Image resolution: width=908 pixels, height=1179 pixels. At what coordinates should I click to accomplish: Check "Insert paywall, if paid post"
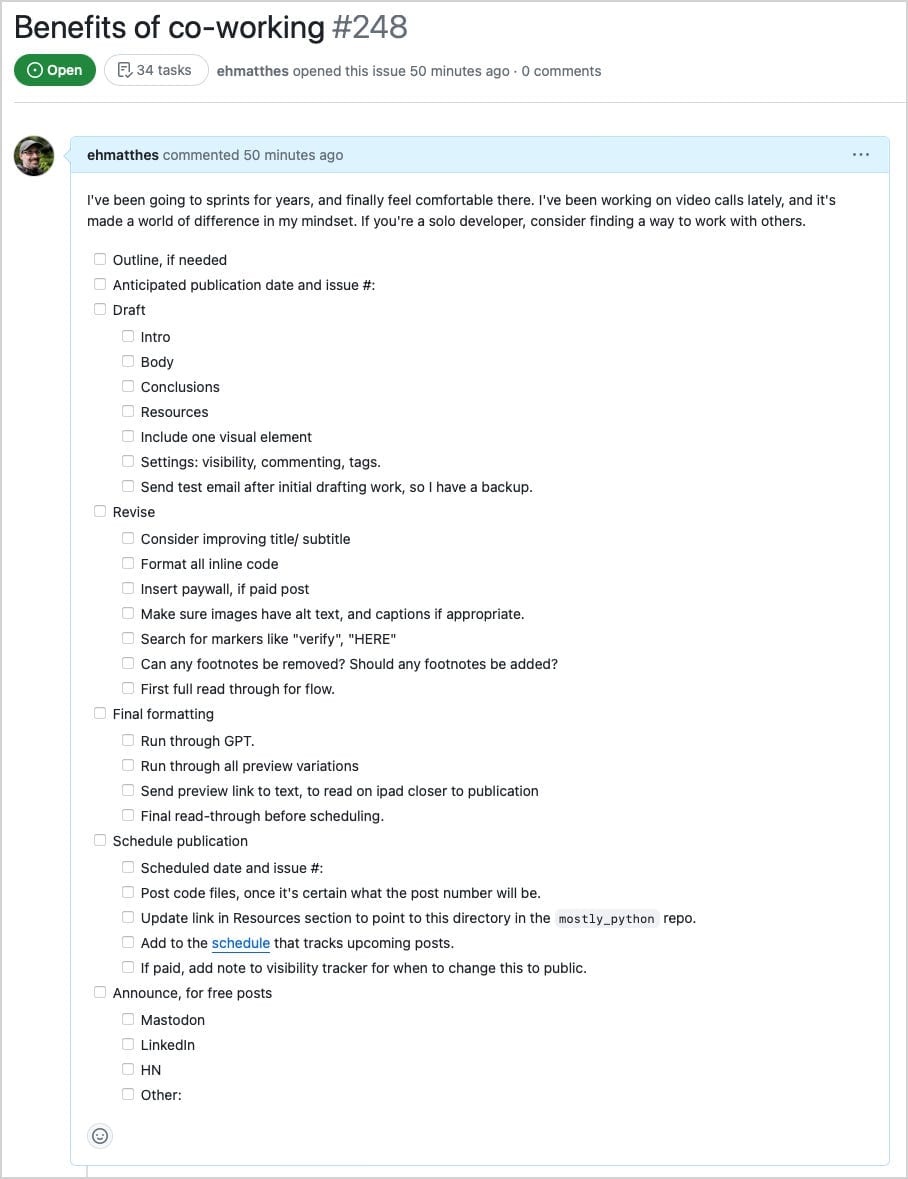pos(127,587)
